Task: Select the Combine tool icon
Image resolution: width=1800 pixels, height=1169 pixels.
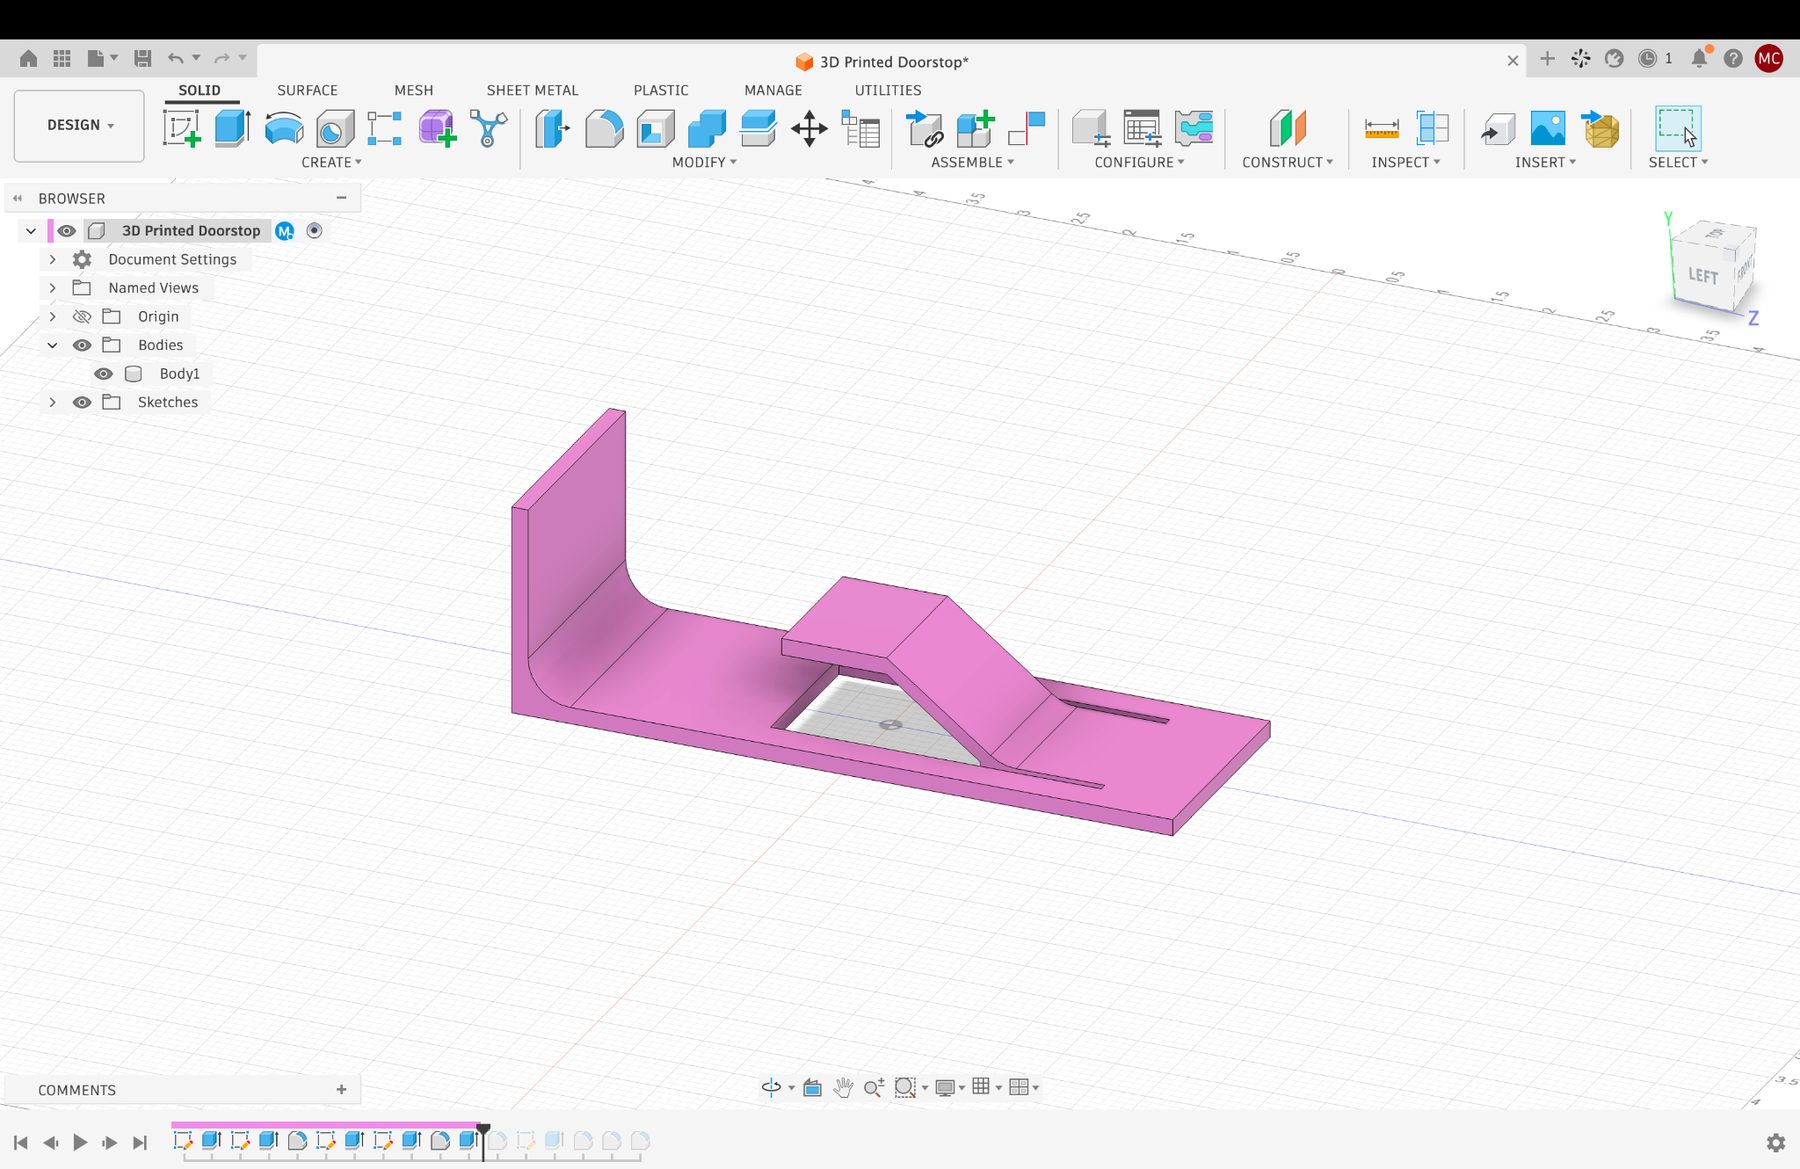Action: point(707,129)
